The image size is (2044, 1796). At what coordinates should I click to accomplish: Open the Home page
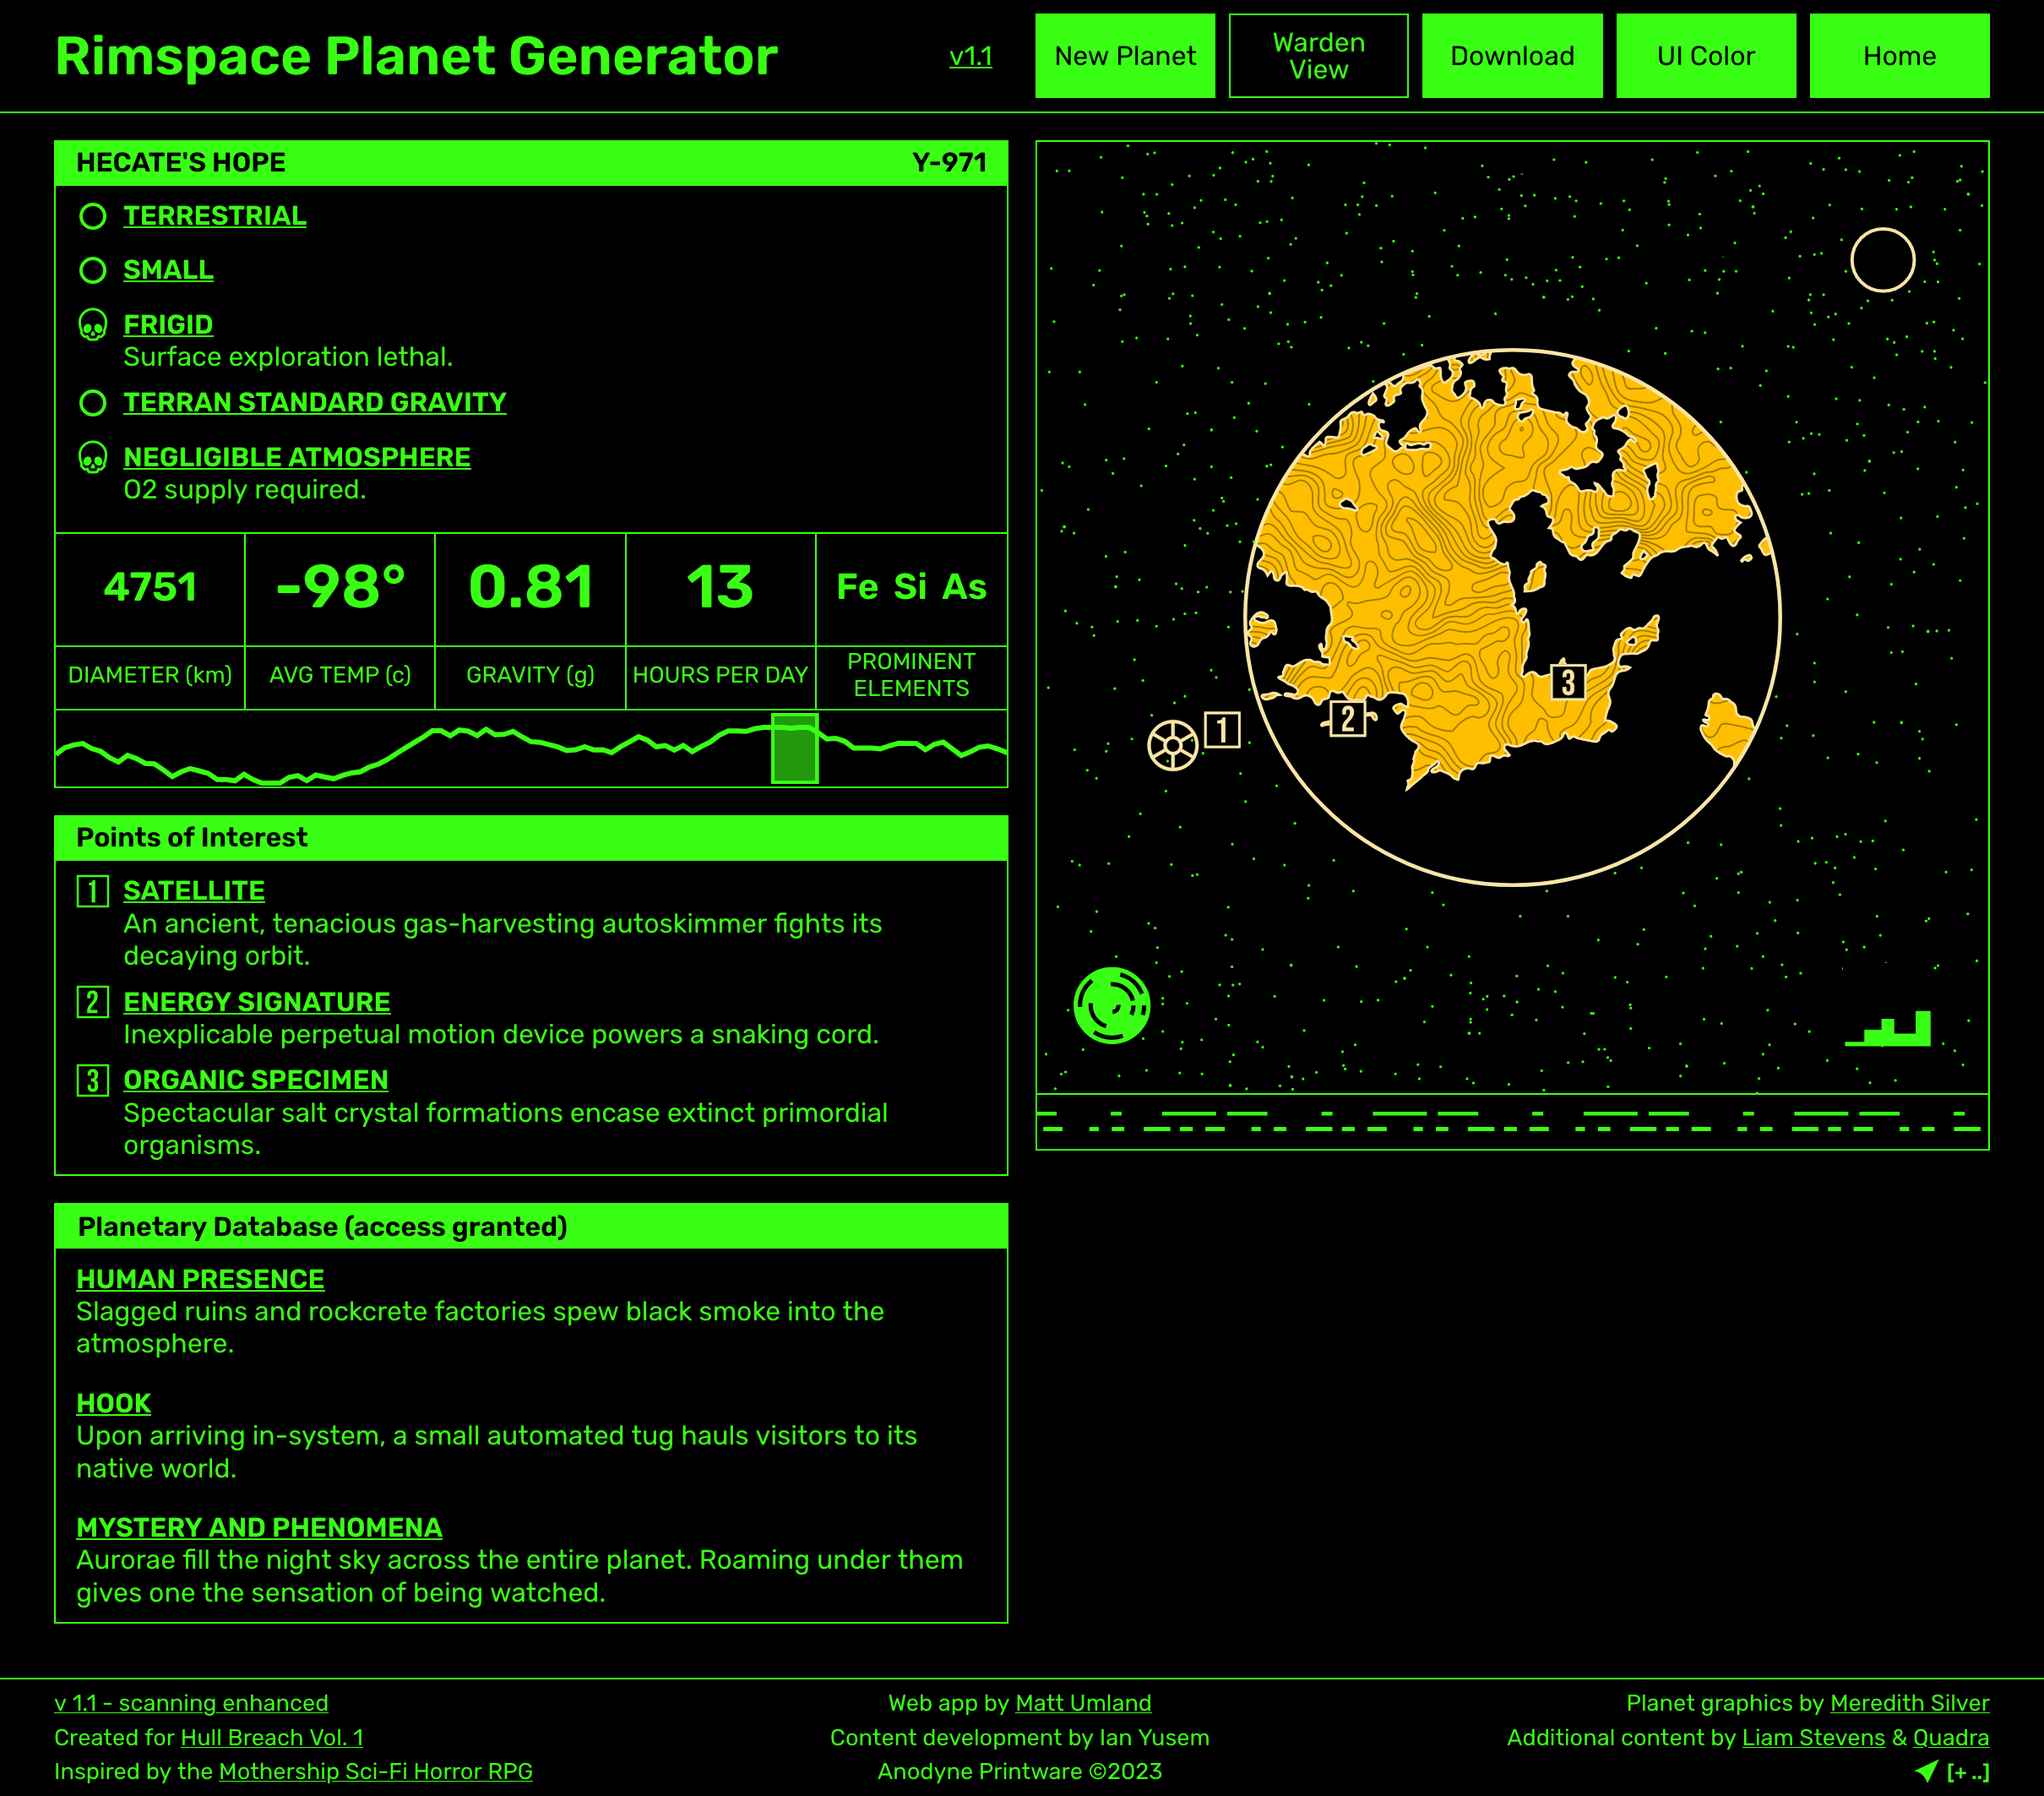pyautogui.click(x=1898, y=55)
